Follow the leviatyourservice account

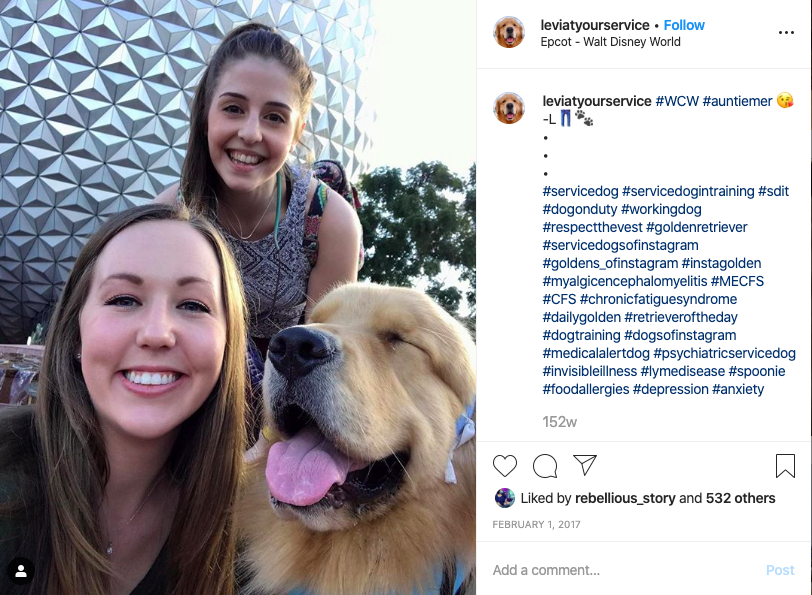click(684, 25)
